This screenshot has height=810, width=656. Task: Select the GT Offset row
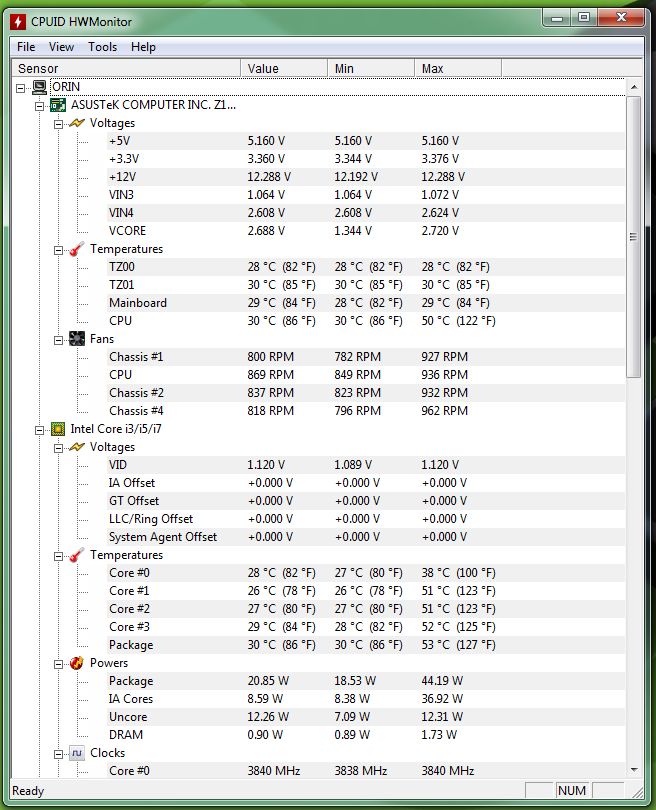(366, 501)
